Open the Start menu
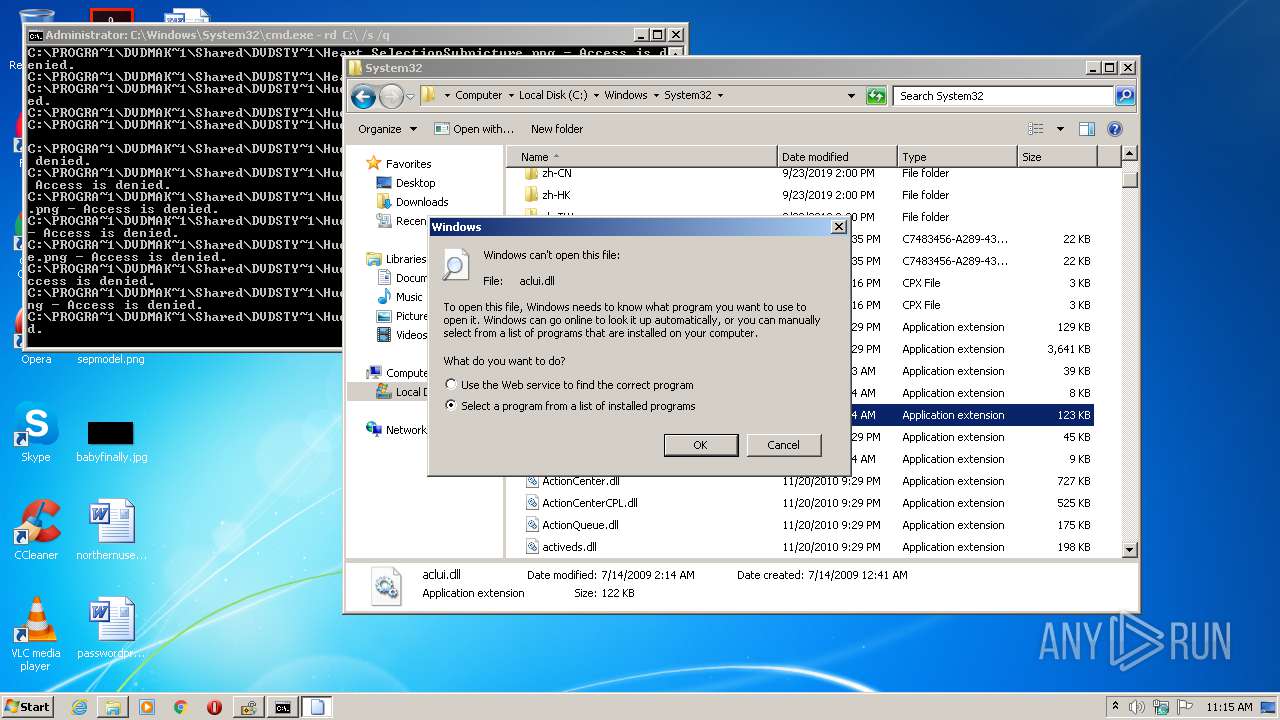 [27, 706]
